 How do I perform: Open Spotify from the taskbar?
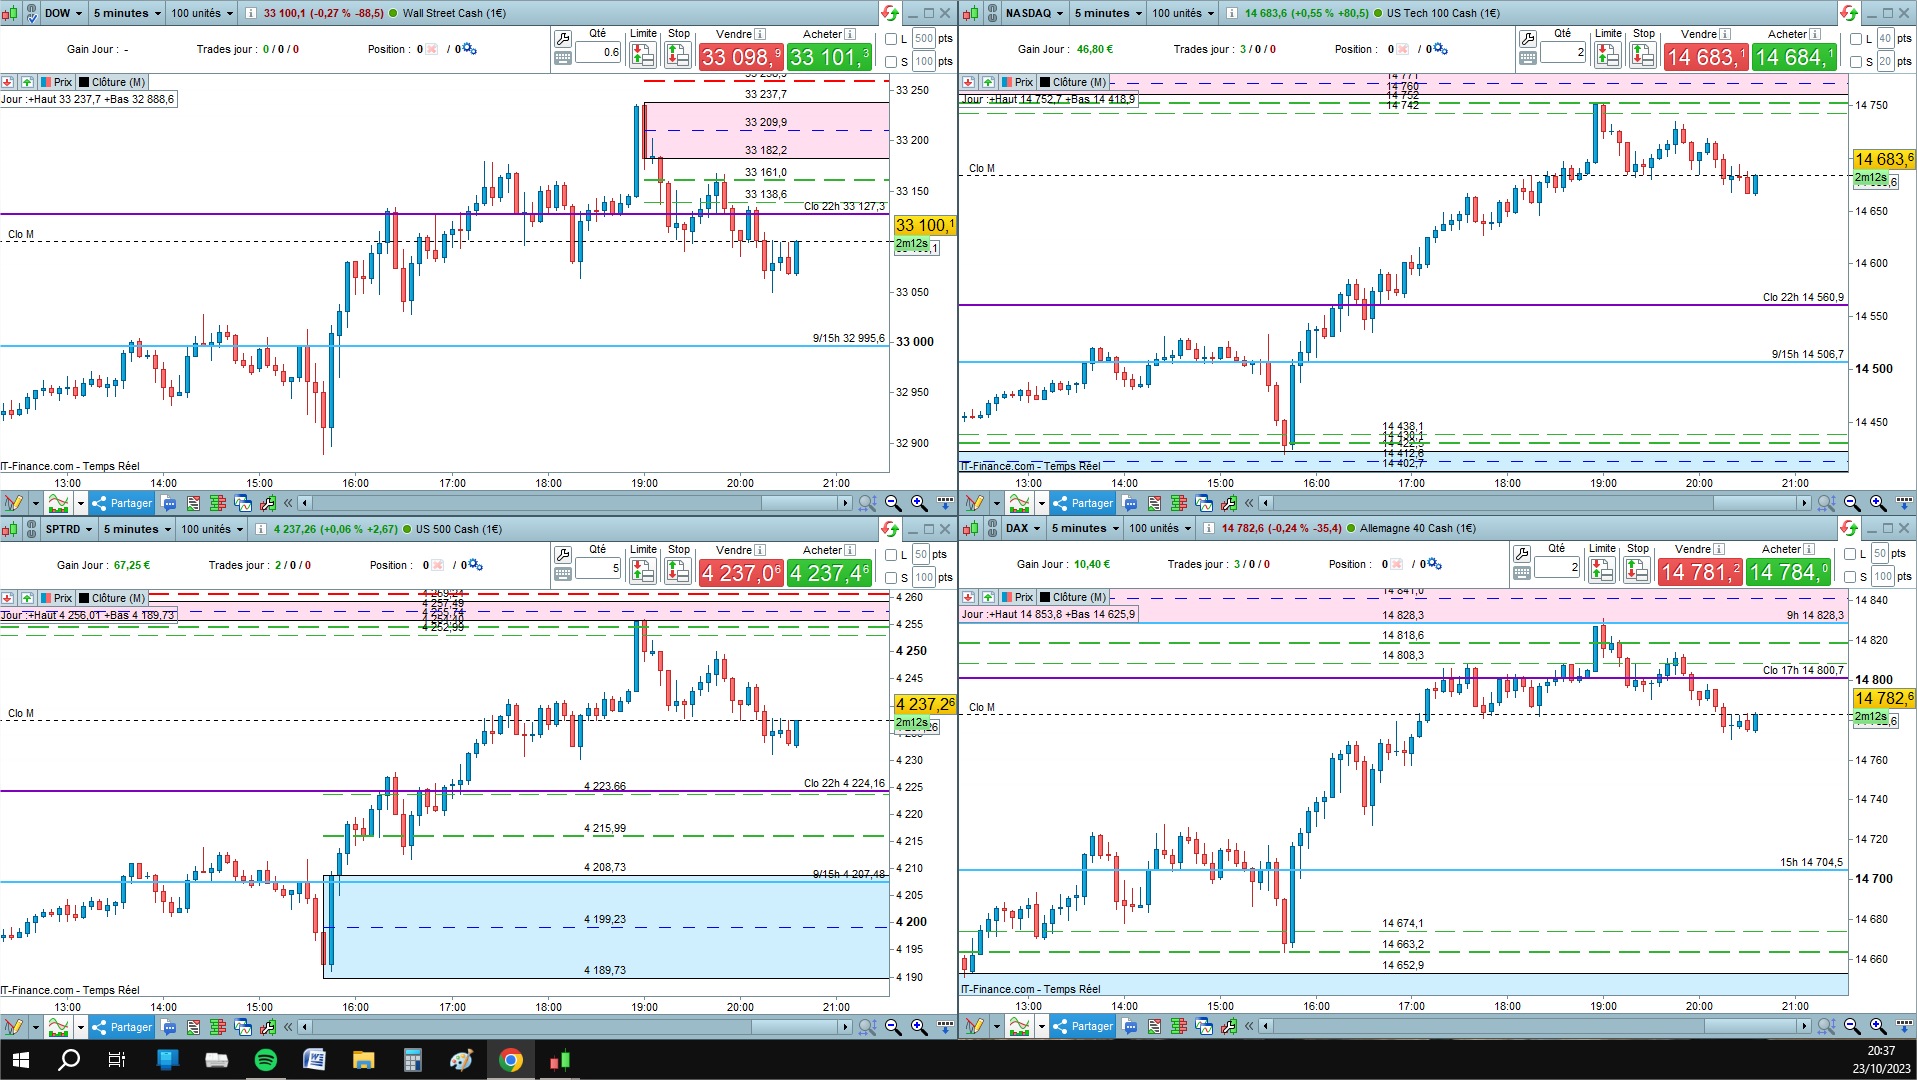pos(266,1060)
